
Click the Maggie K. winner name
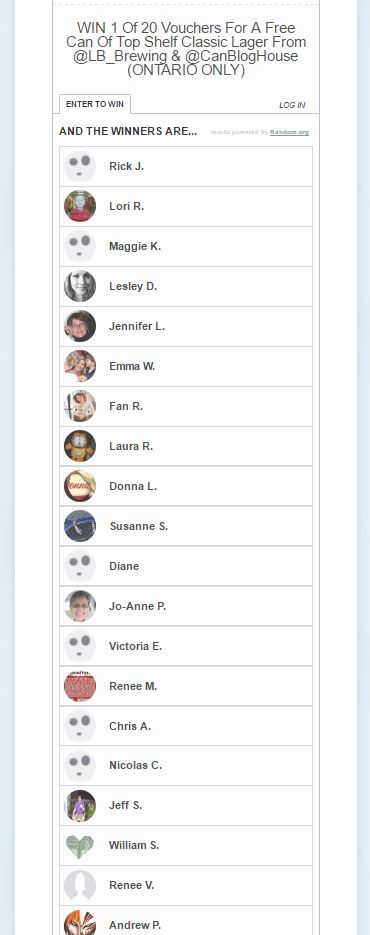(135, 246)
